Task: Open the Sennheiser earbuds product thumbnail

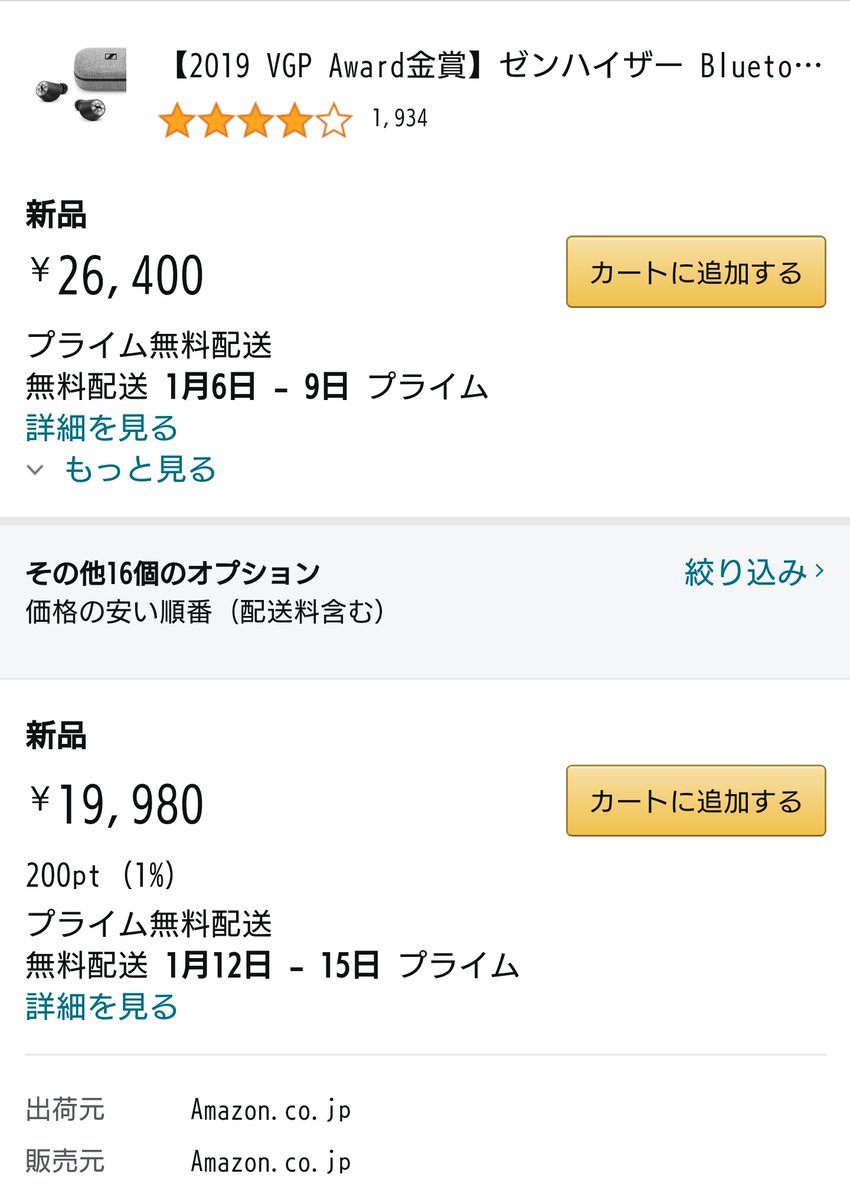Action: 78,86
